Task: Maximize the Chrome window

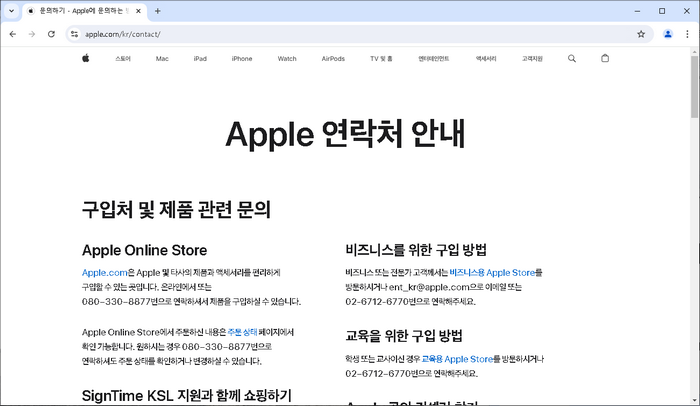Action: [662, 11]
